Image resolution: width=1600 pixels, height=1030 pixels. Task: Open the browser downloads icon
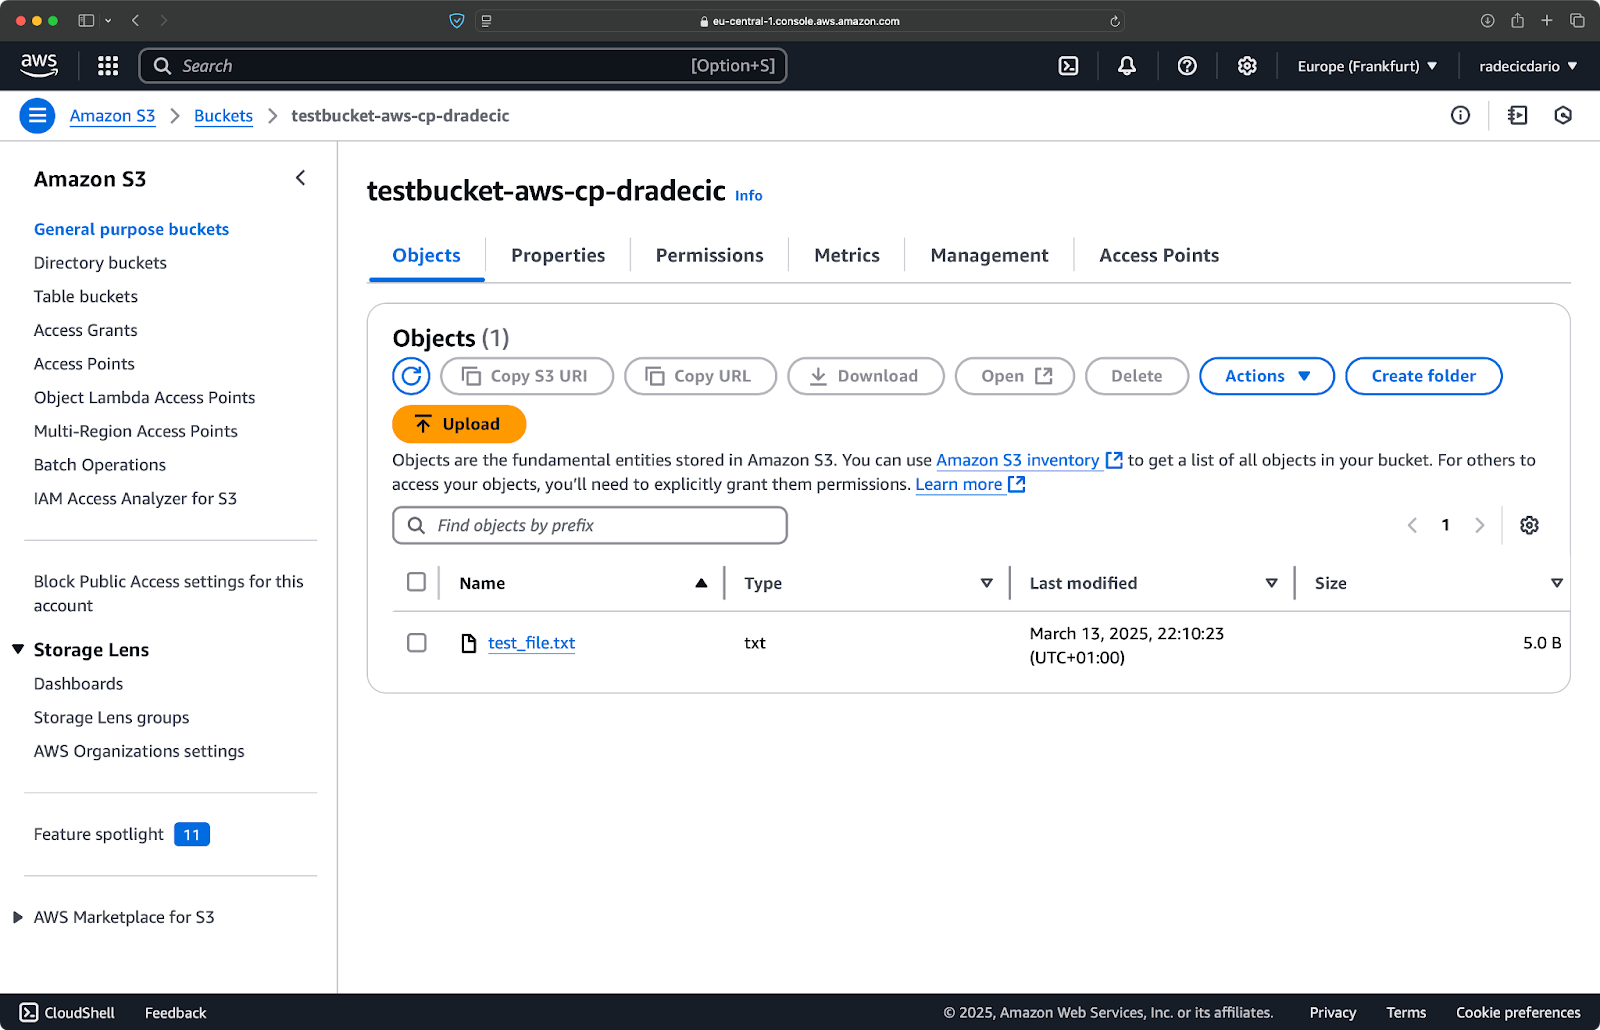point(1487,20)
